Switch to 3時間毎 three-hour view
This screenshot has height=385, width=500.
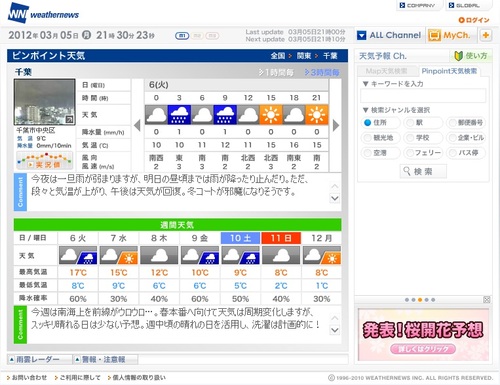click(x=322, y=72)
